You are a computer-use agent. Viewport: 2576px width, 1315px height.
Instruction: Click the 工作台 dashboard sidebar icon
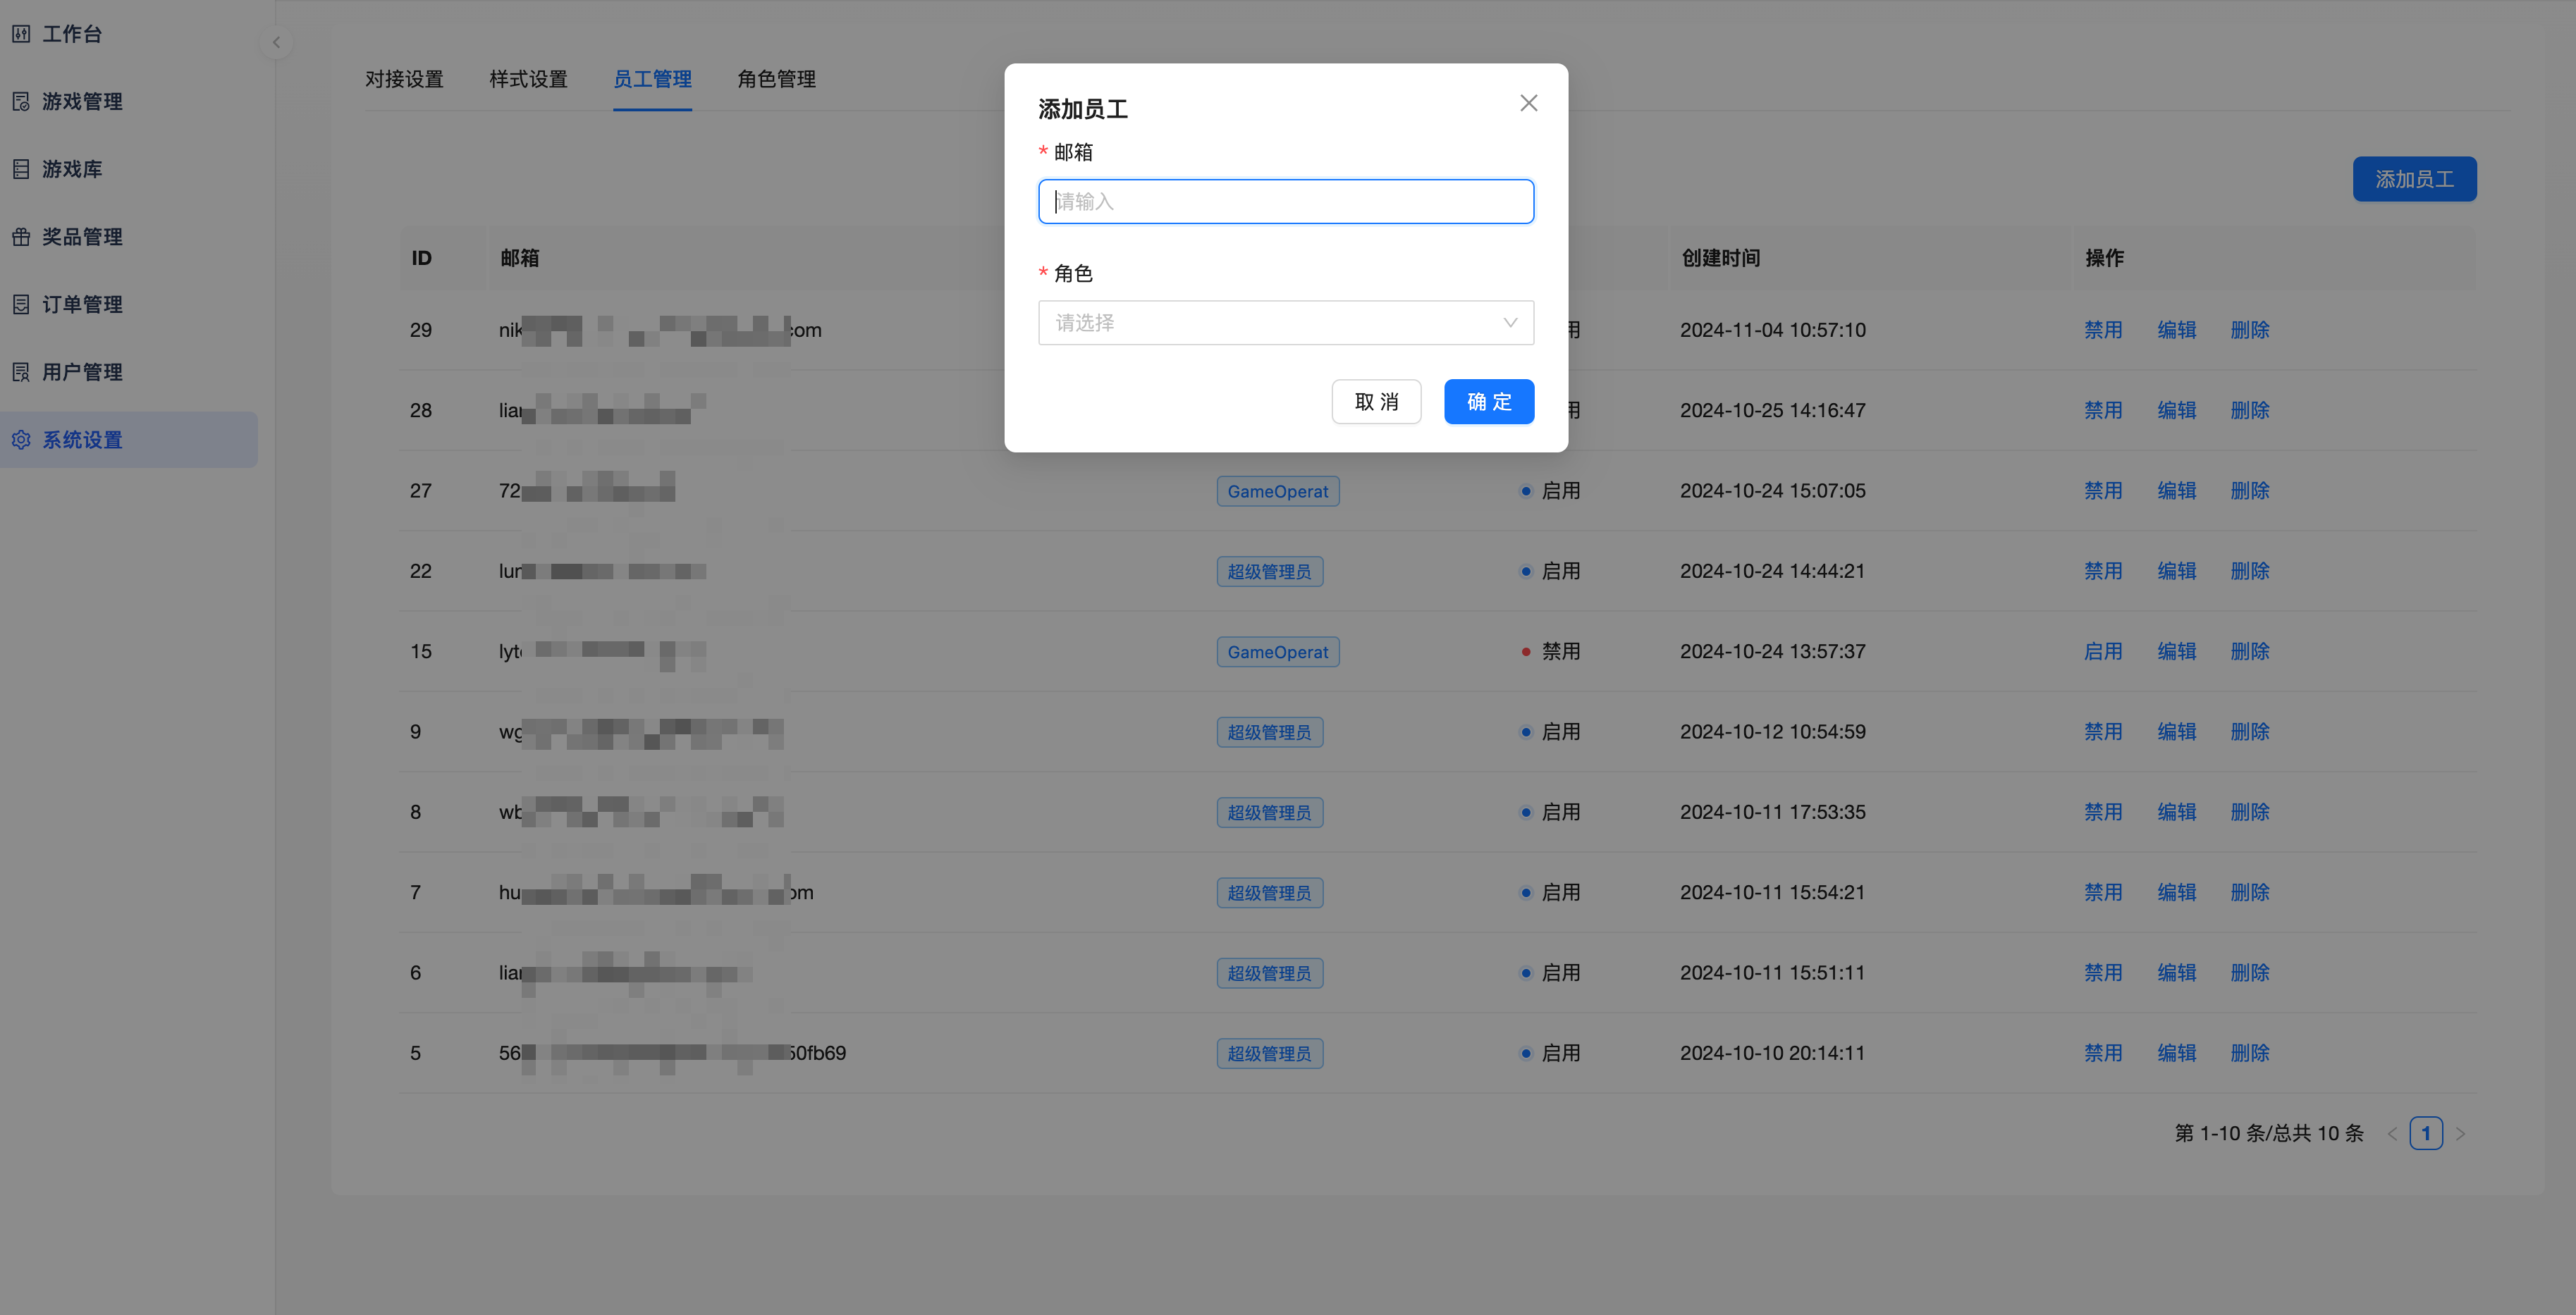pos(21,34)
